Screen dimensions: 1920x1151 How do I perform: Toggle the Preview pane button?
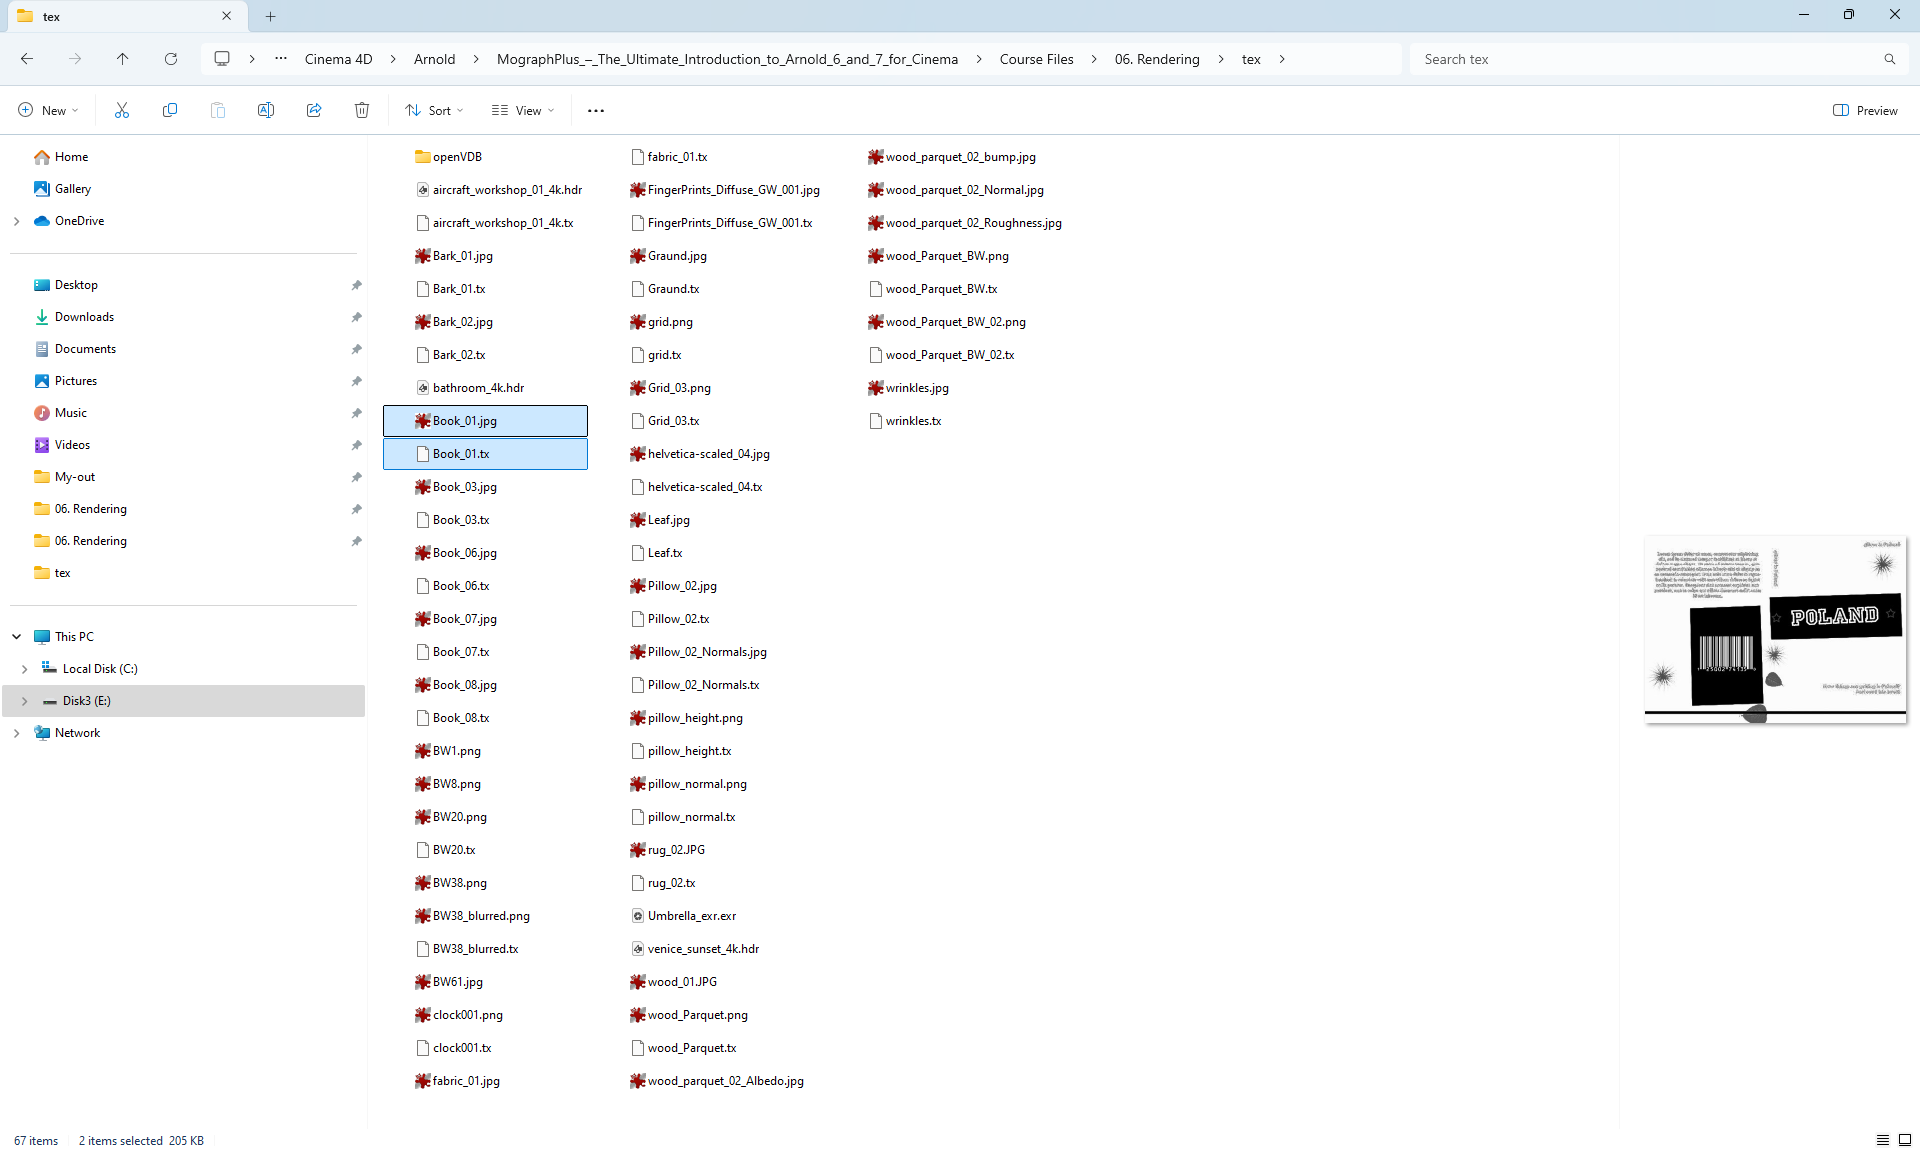tap(1865, 110)
